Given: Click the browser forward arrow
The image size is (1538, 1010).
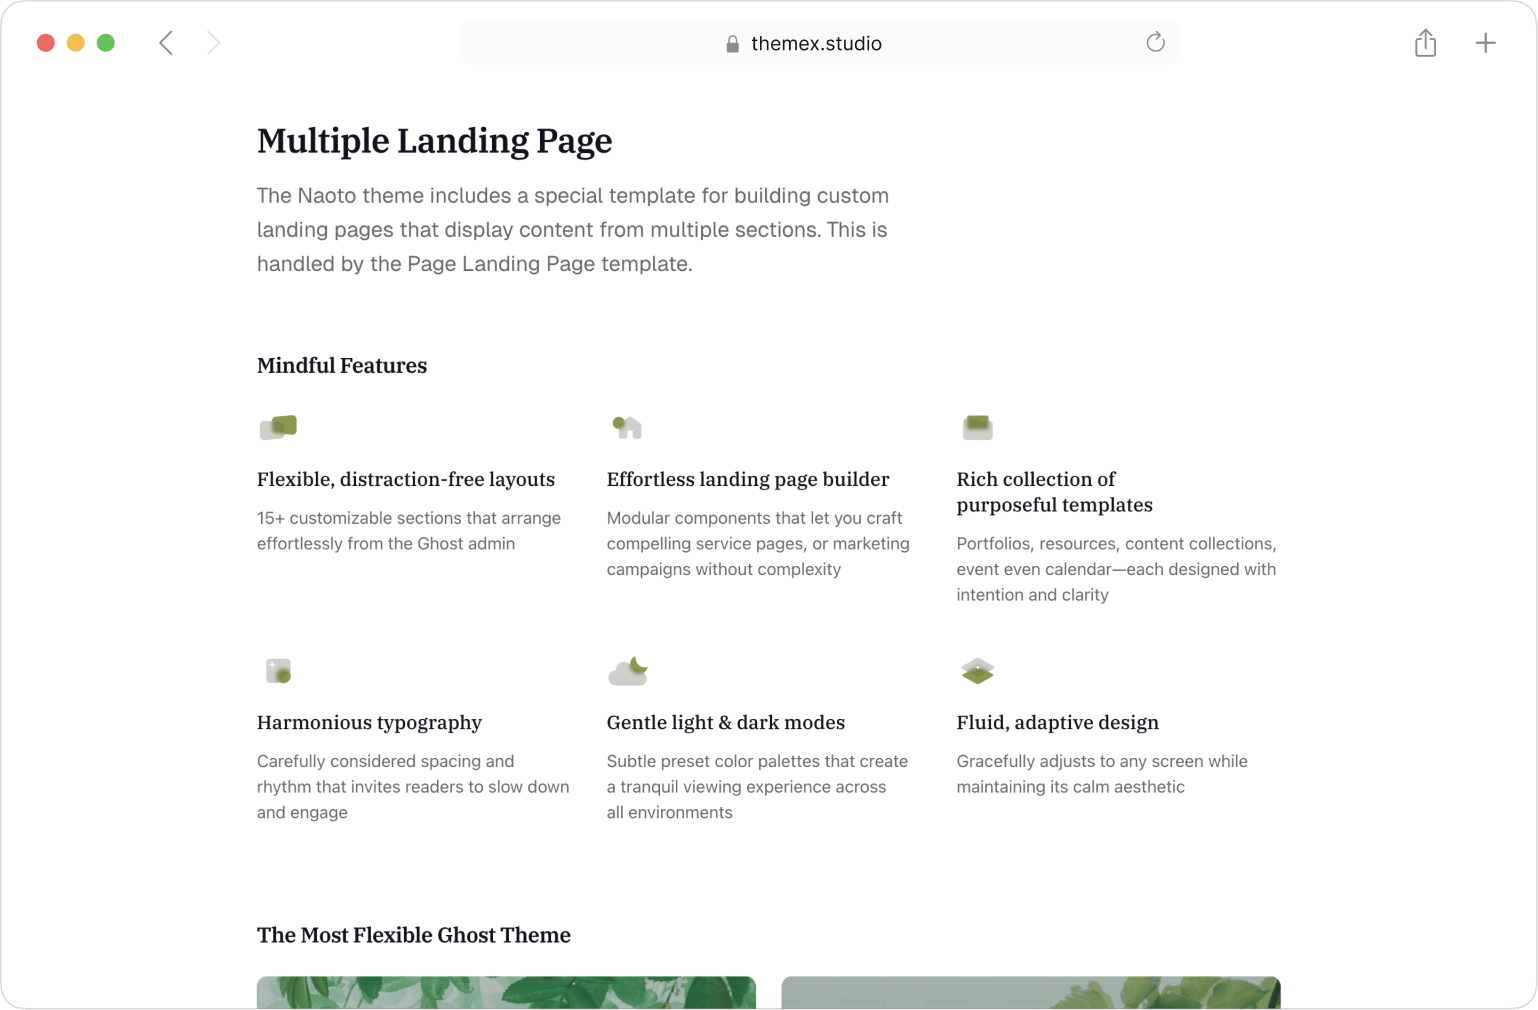Looking at the screenshot, I should coord(213,43).
